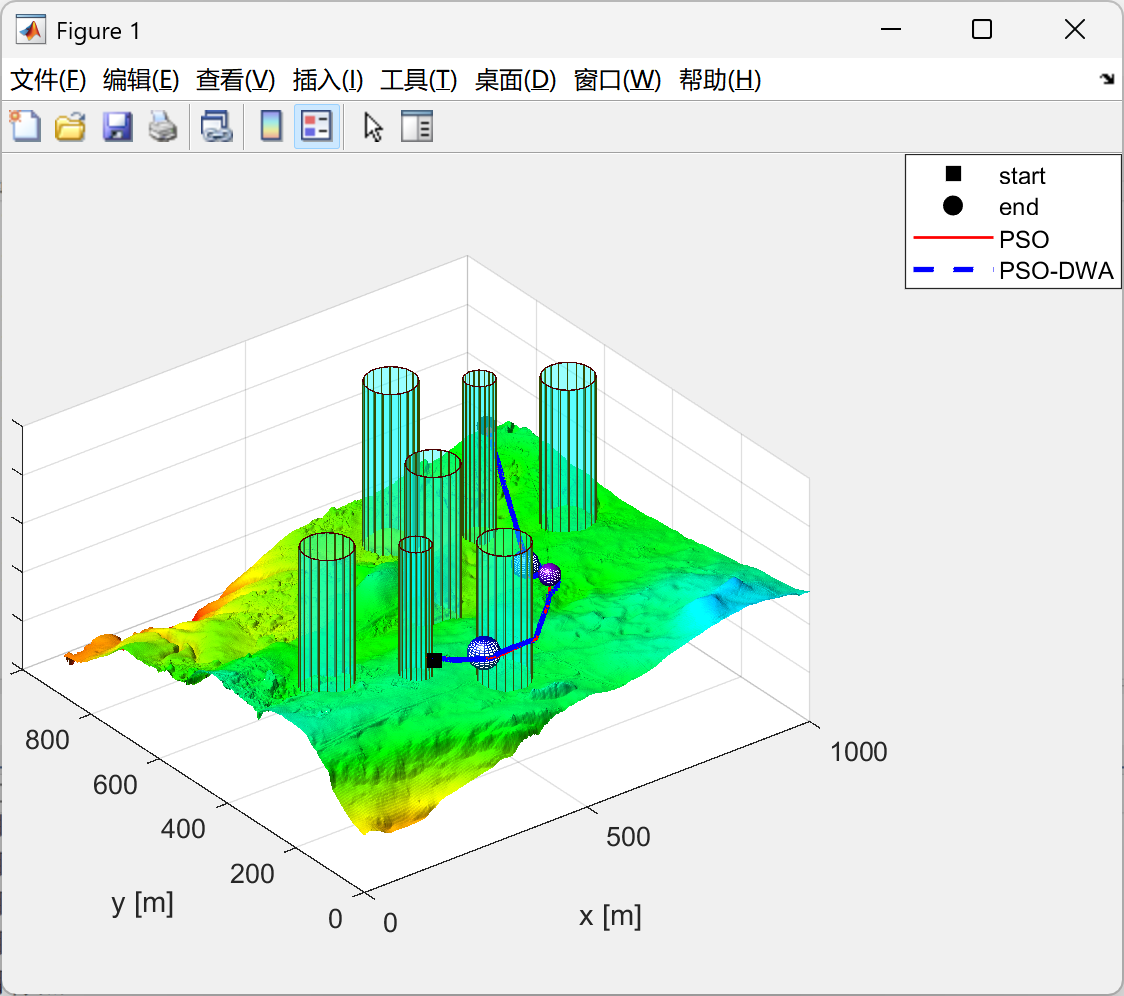Click the MATLAB logo in the title bar
The image size is (1124, 996).
(31, 30)
